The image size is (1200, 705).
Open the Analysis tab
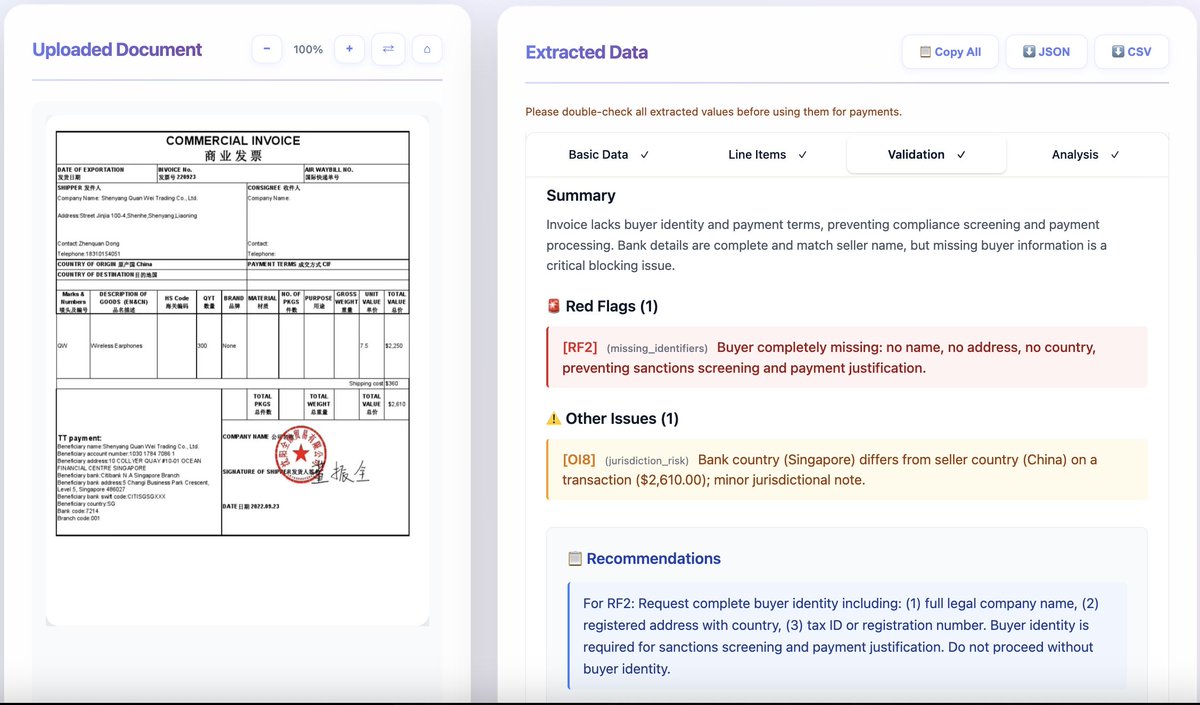[x=1086, y=155]
